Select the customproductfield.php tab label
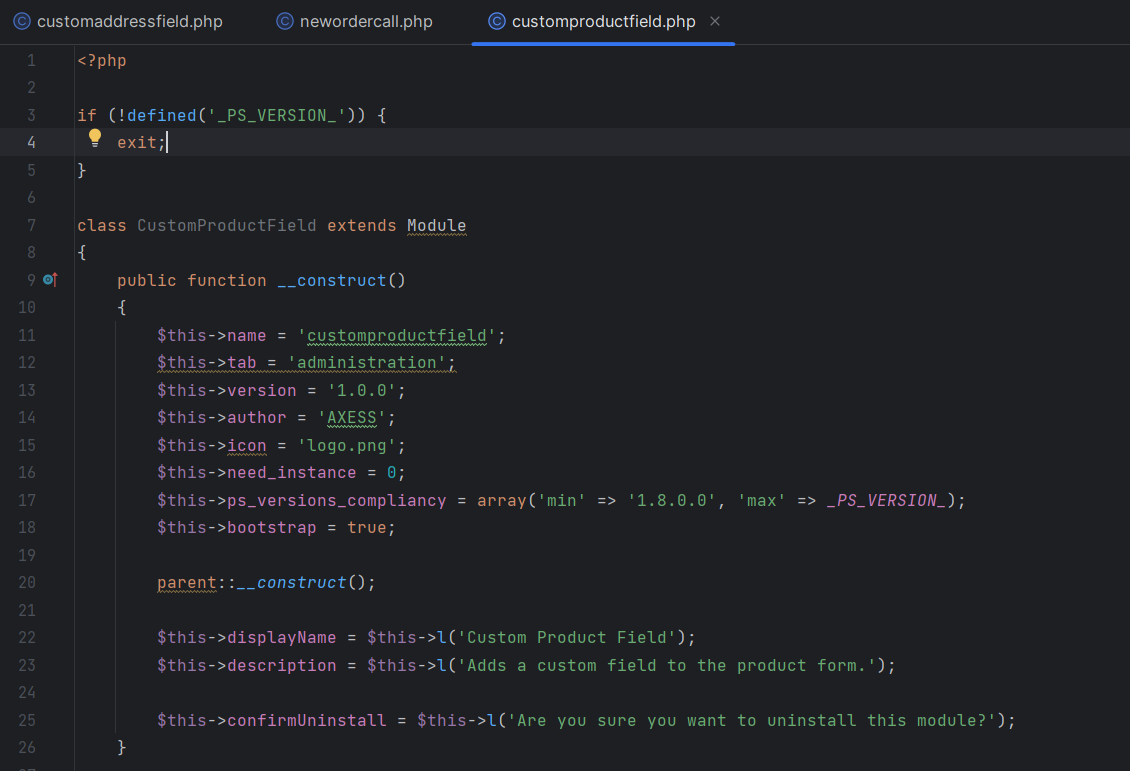The image size is (1130, 771). [x=603, y=21]
